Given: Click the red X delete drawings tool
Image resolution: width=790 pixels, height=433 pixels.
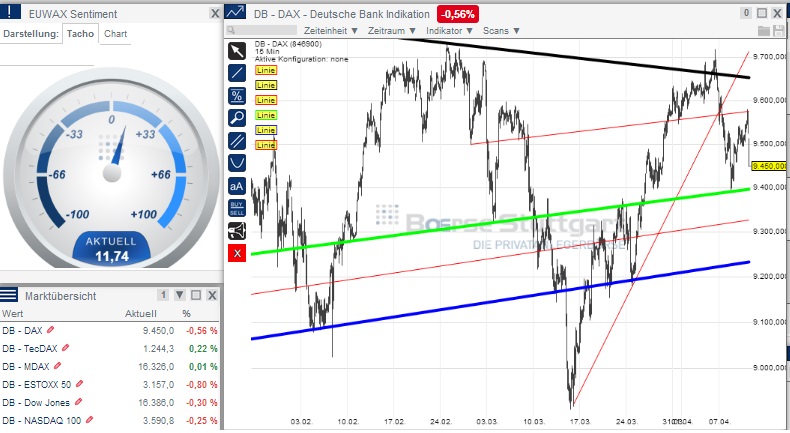Looking at the screenshot, I should [237, 254].
